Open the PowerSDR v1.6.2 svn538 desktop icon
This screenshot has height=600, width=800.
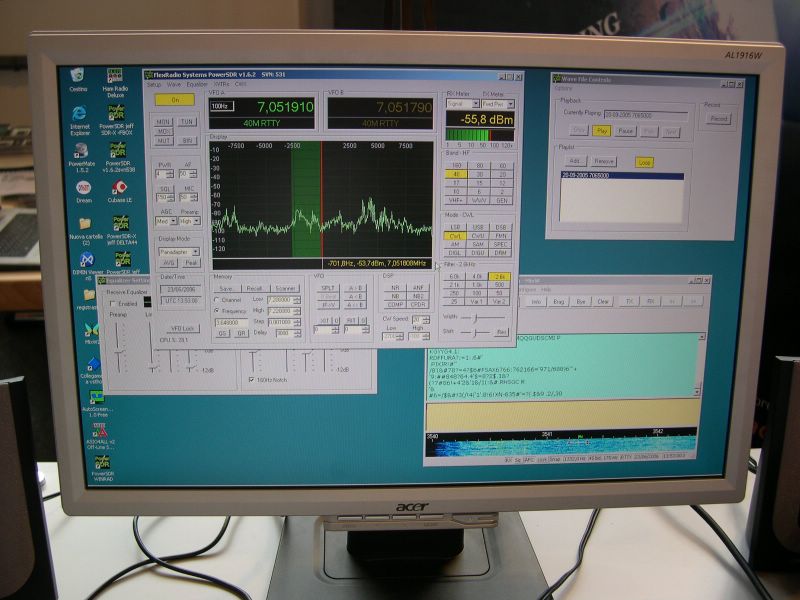coord(118,158)
